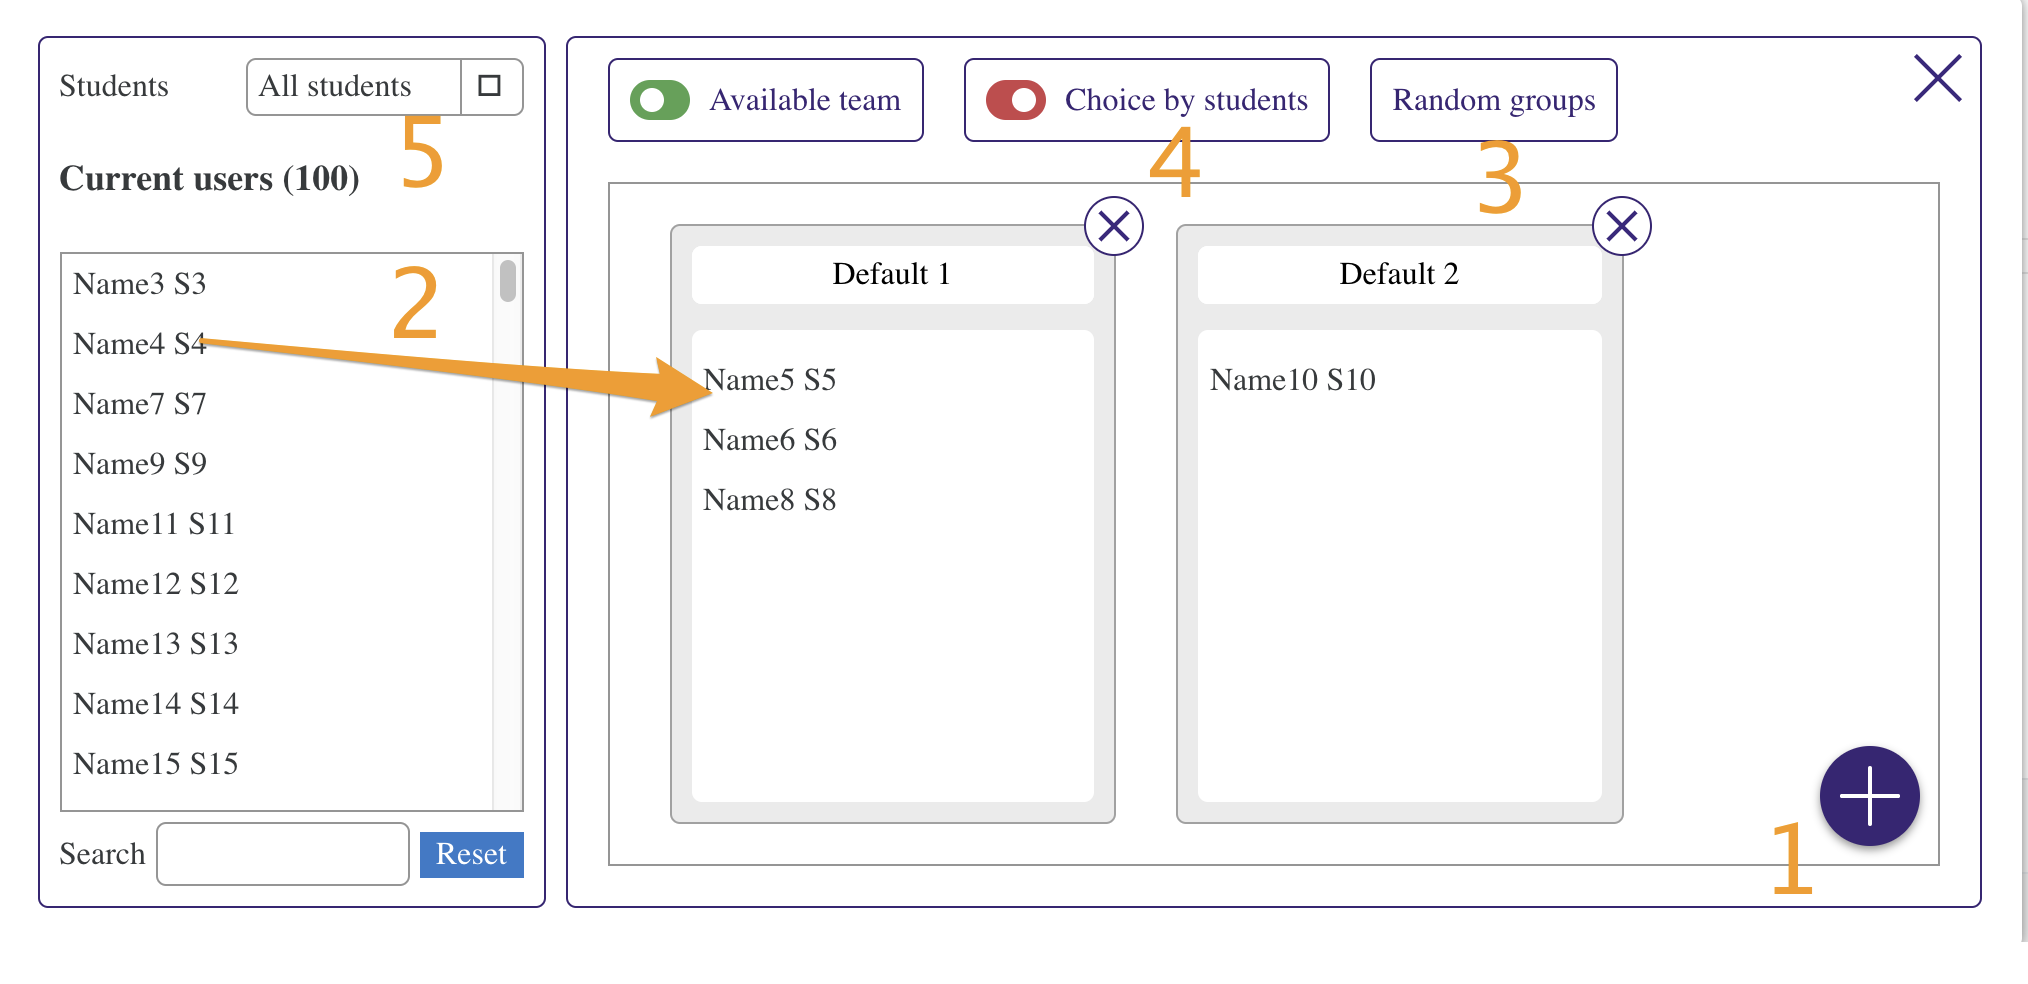
Task: Click the plus icon to add a new group
Action: click(1868, 795)
